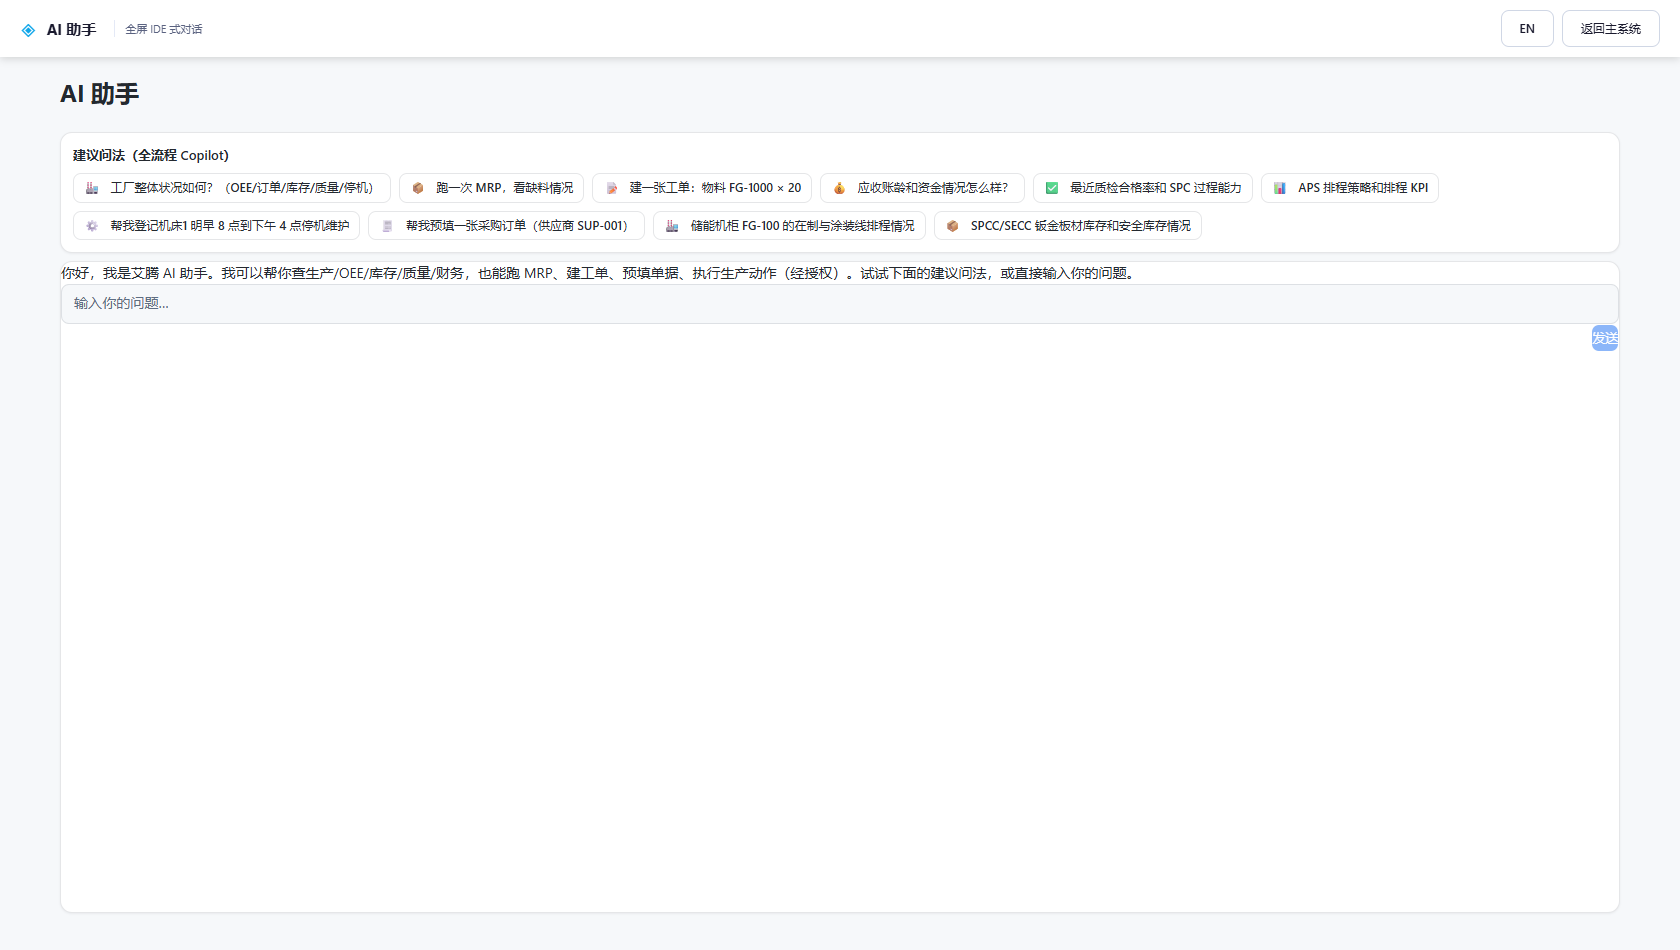The height and width of the screenshot is (950, 1680).
Task: Click the box icon beside 跑一次 MRP
Action: pos(418,188)
